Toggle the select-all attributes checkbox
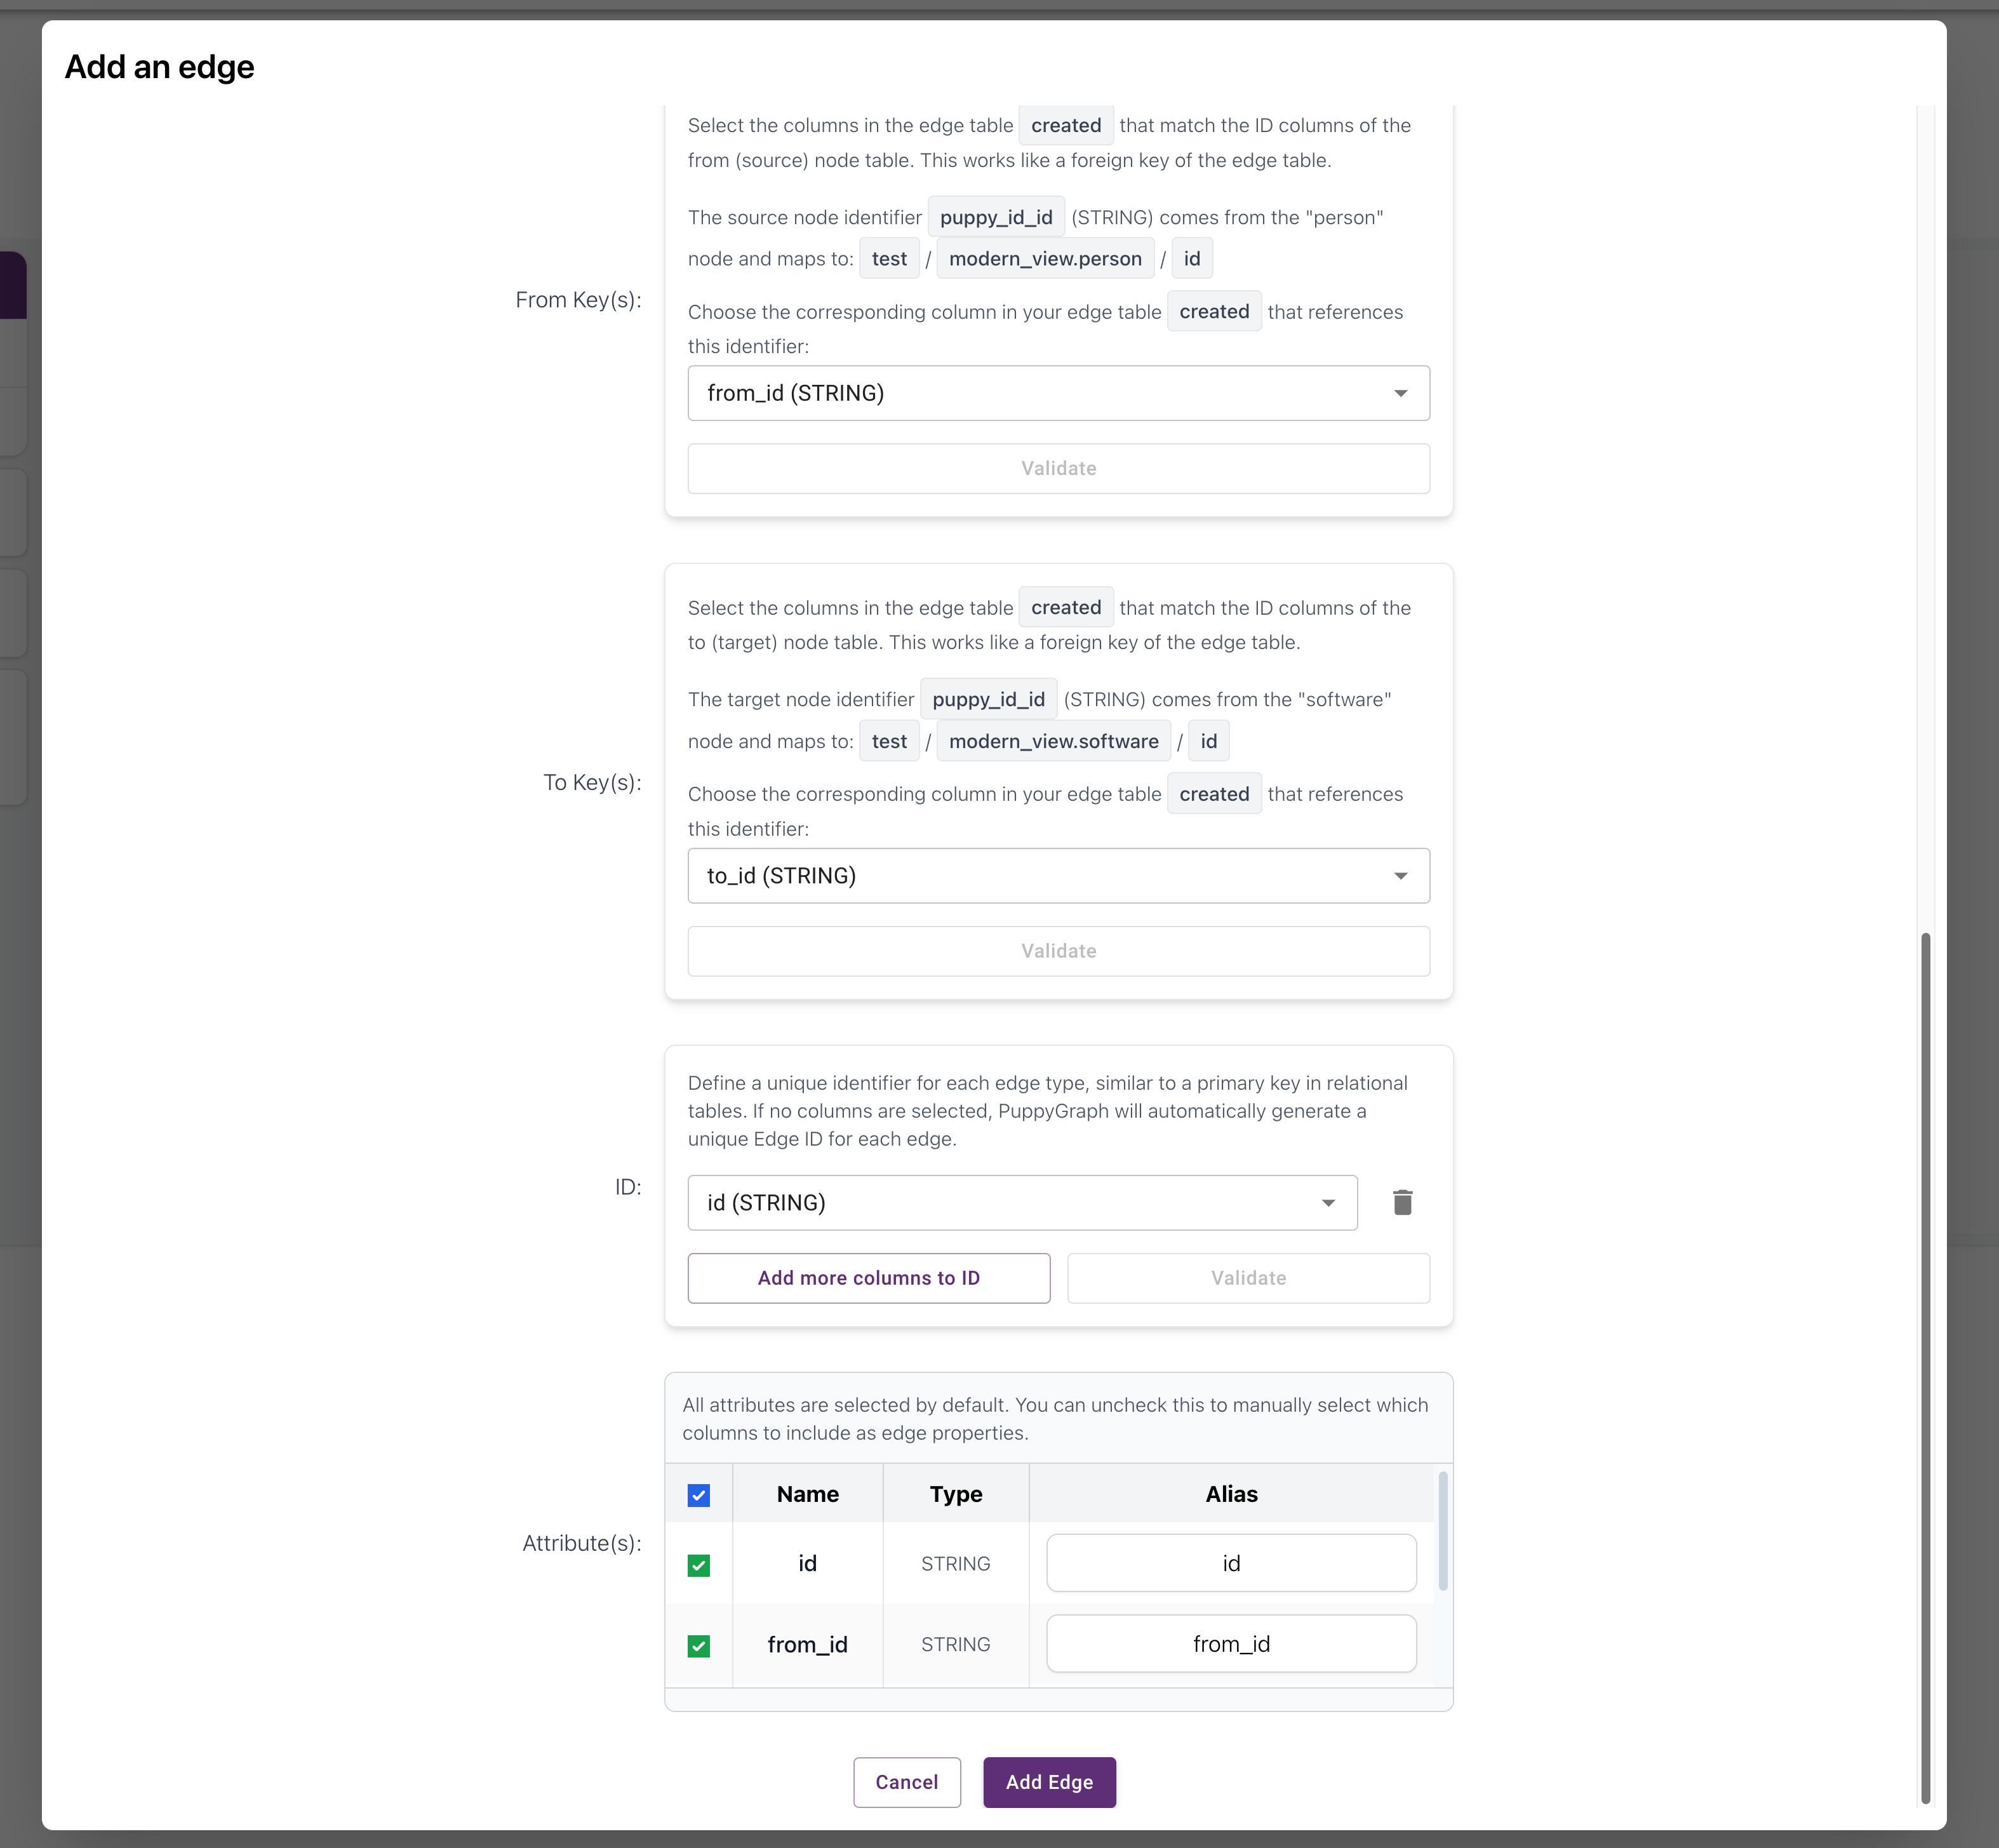This screenshot has width=1999, height=1848. point(699,1494)
